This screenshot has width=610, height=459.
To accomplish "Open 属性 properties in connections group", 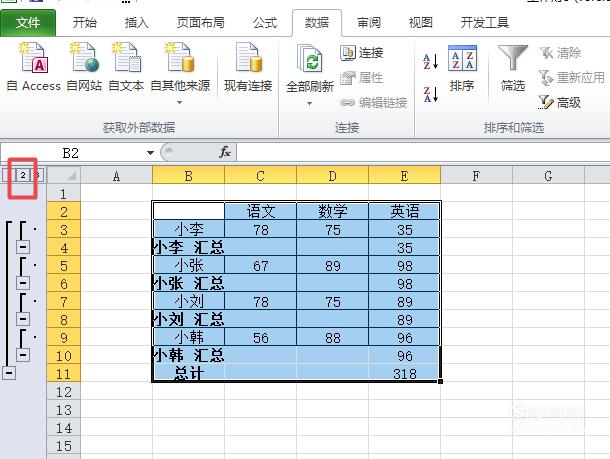I will click(362, 78).
